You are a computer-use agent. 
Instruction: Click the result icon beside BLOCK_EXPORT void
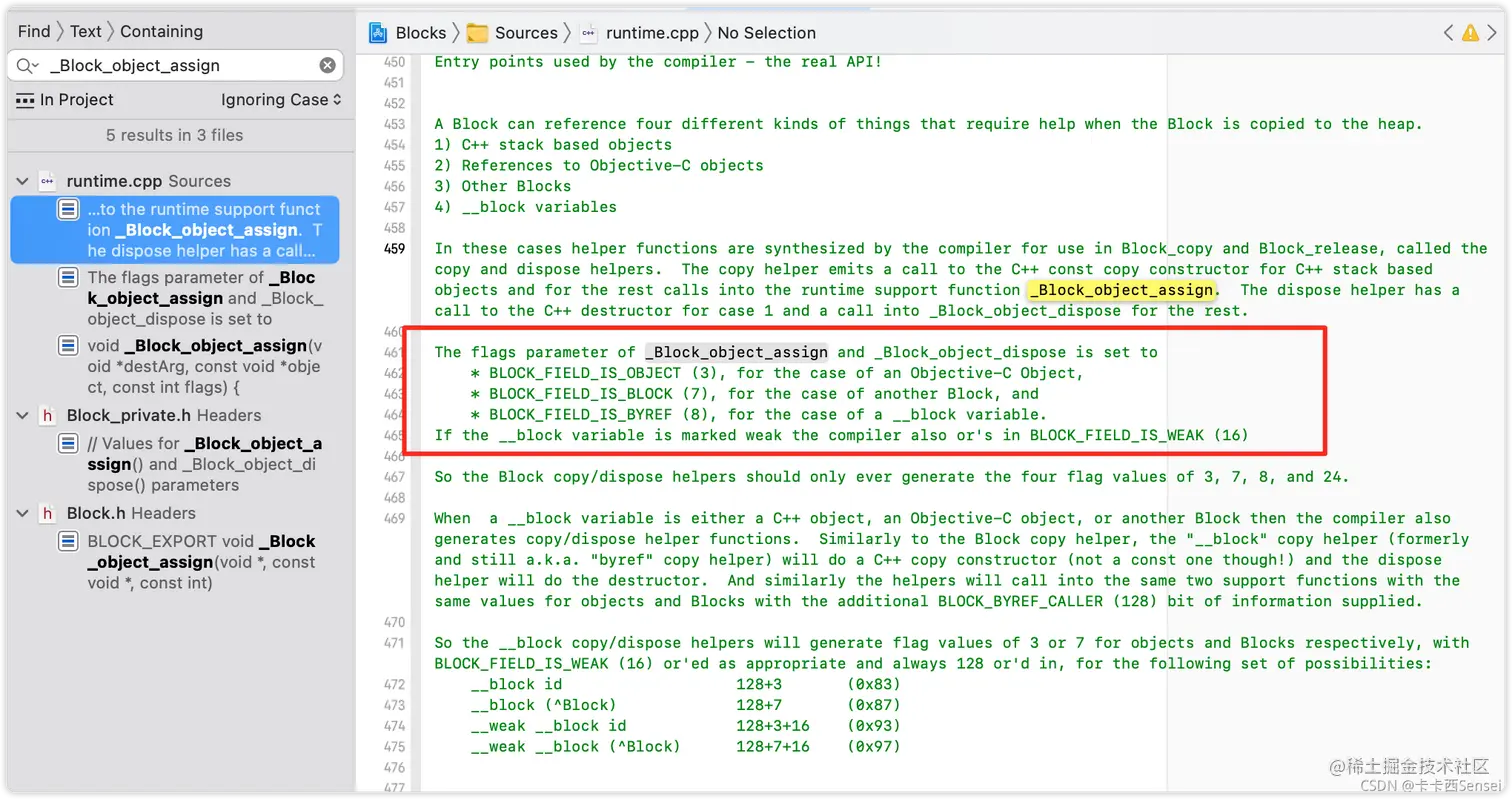pos(68,542)
